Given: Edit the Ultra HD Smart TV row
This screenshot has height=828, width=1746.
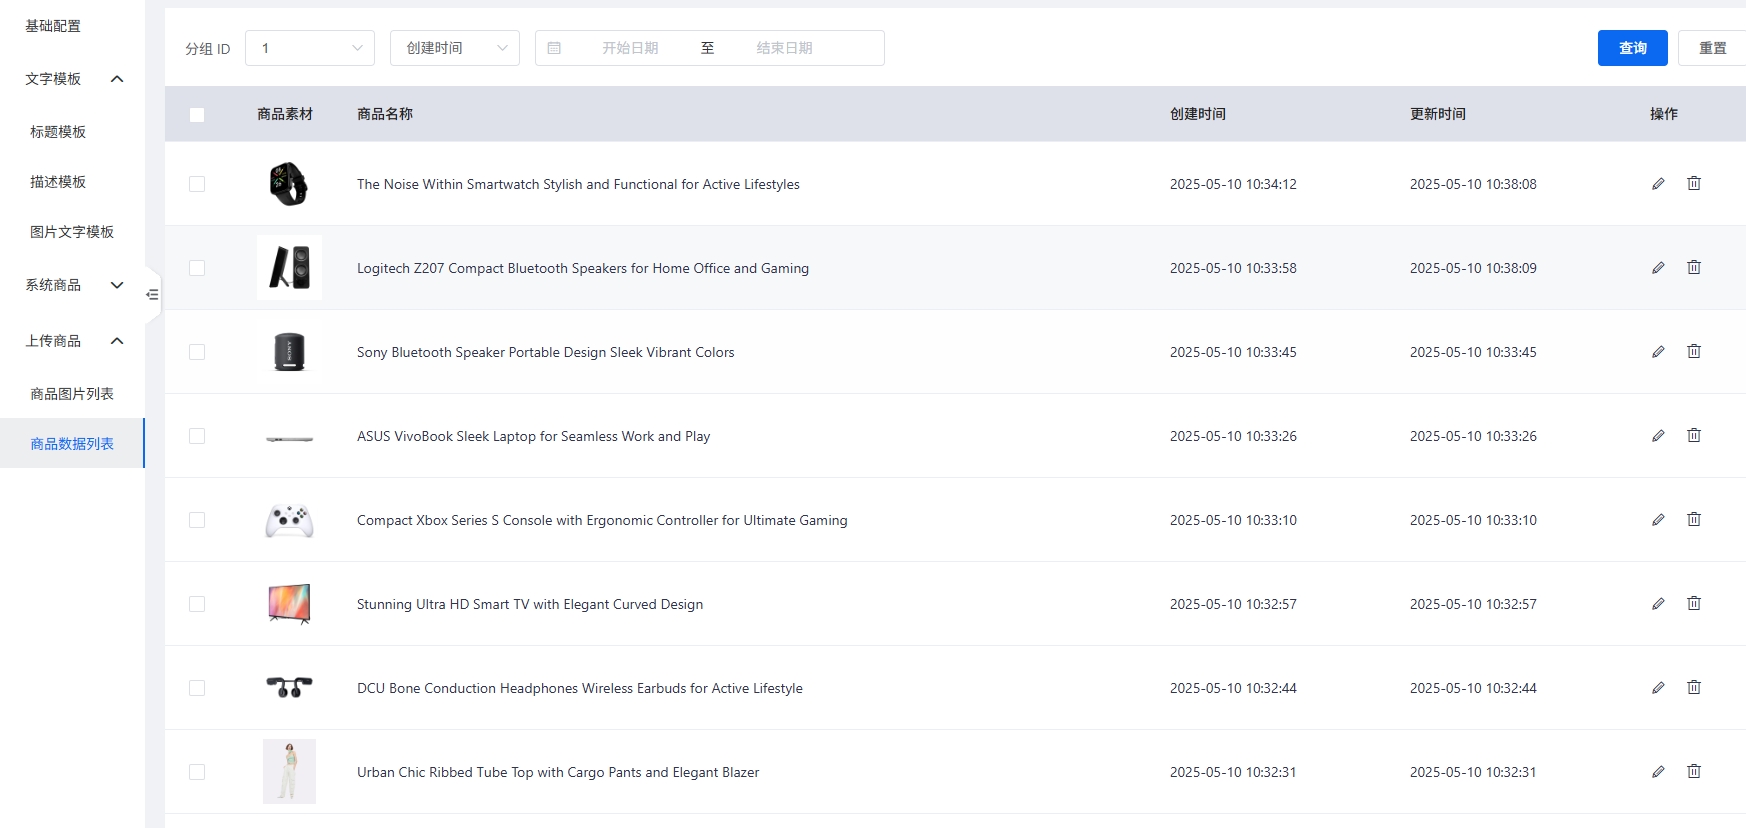Looking at the screenshot, I should [1658, 604].
